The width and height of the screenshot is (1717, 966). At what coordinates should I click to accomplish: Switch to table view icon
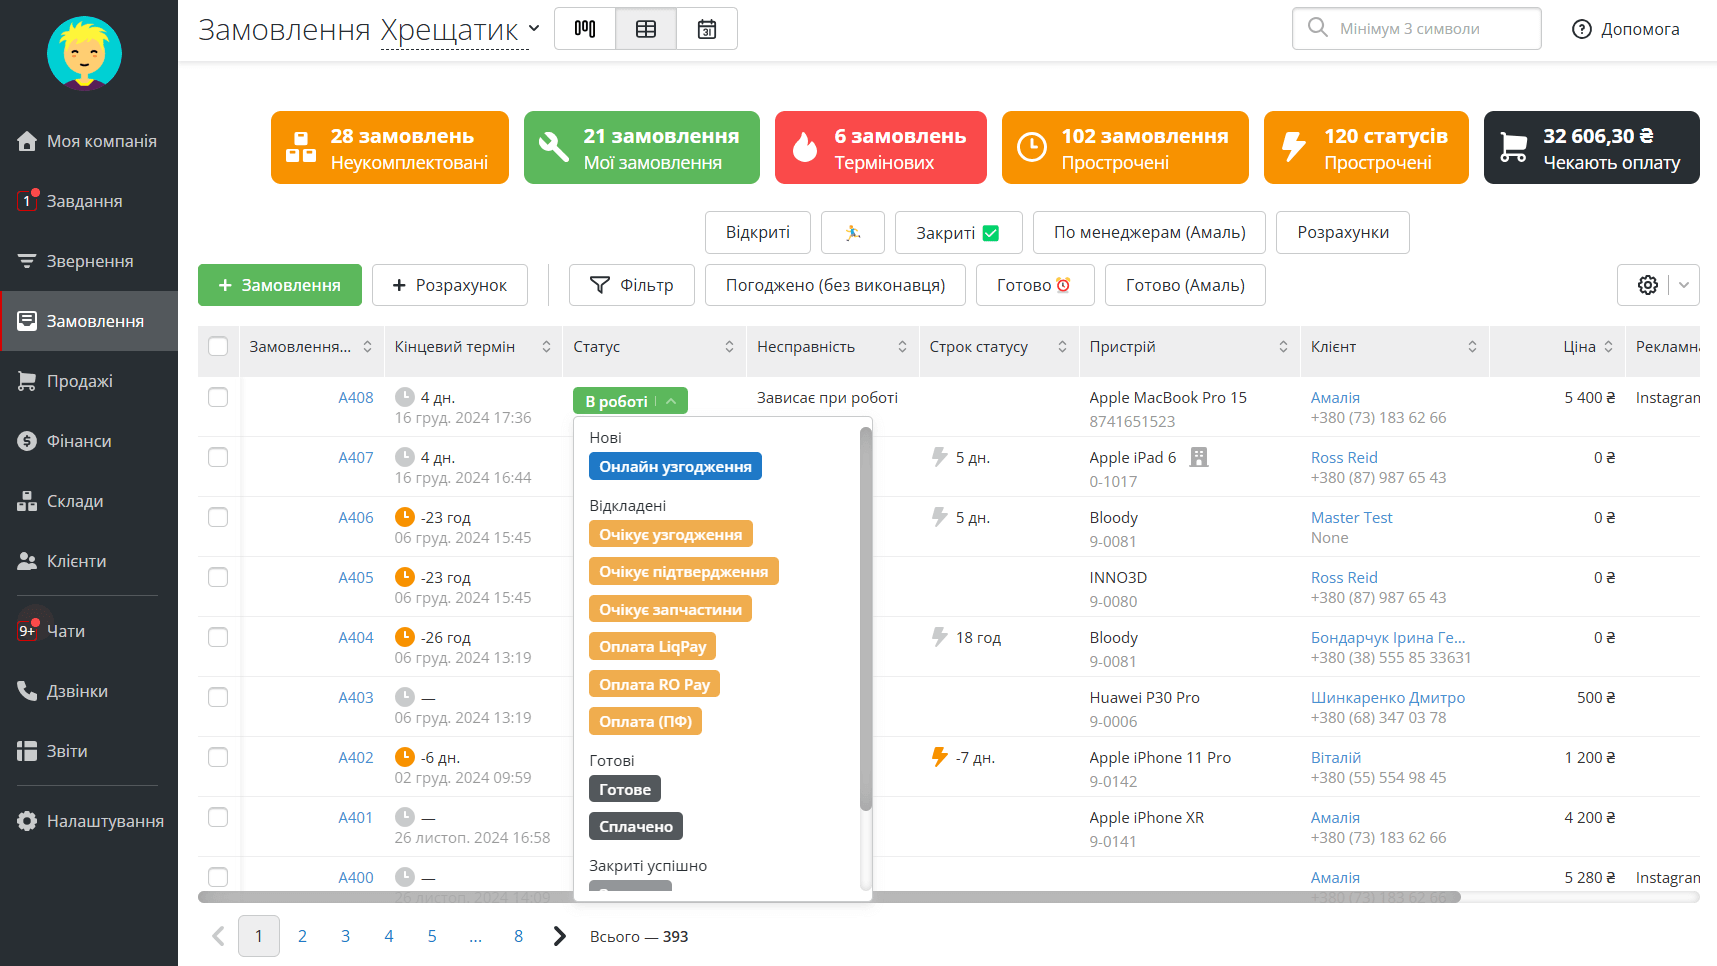(x=646, y=28)
